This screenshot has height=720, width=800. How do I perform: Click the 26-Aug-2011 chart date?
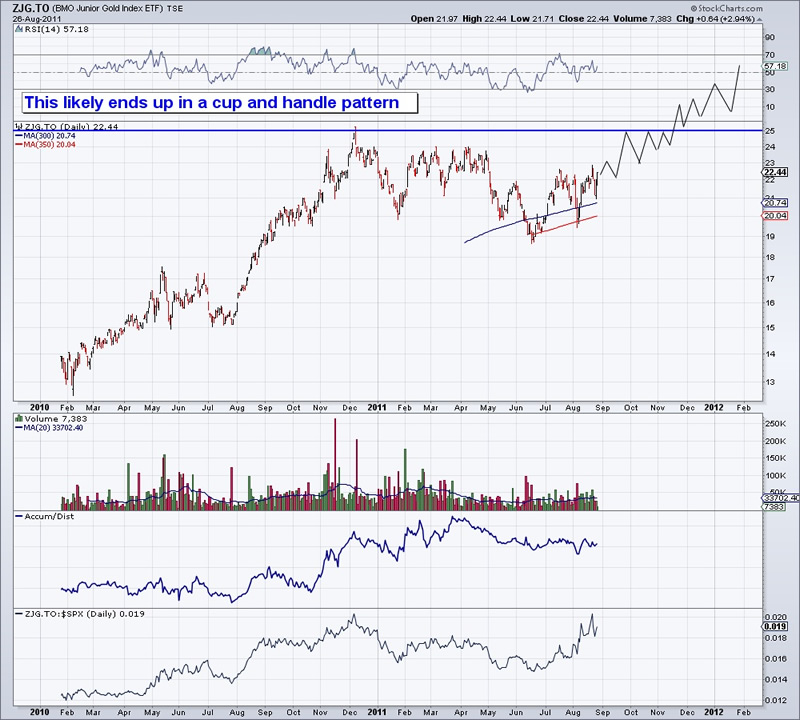coord(37,19)
